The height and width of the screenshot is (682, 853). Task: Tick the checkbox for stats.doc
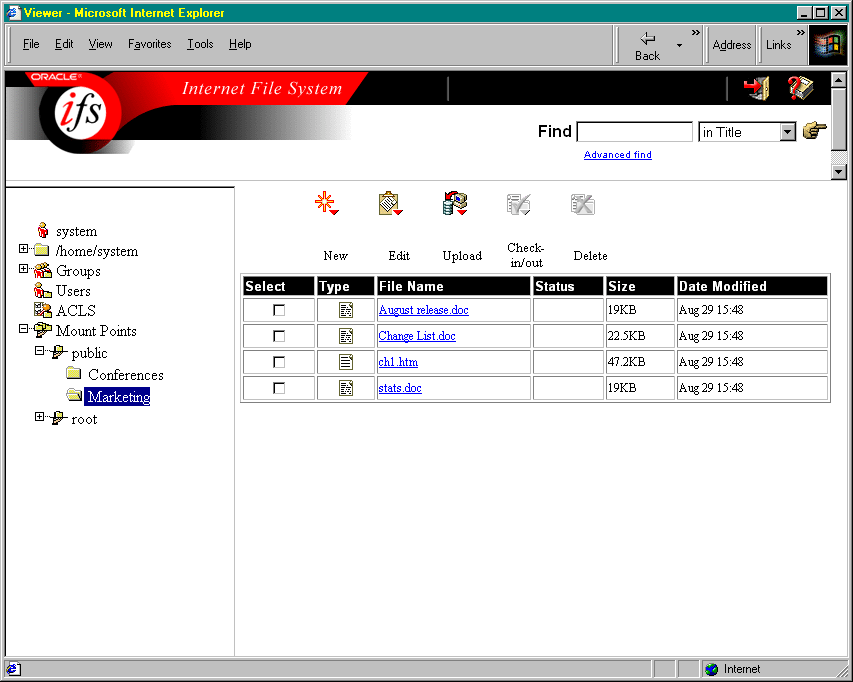(279, 388)
